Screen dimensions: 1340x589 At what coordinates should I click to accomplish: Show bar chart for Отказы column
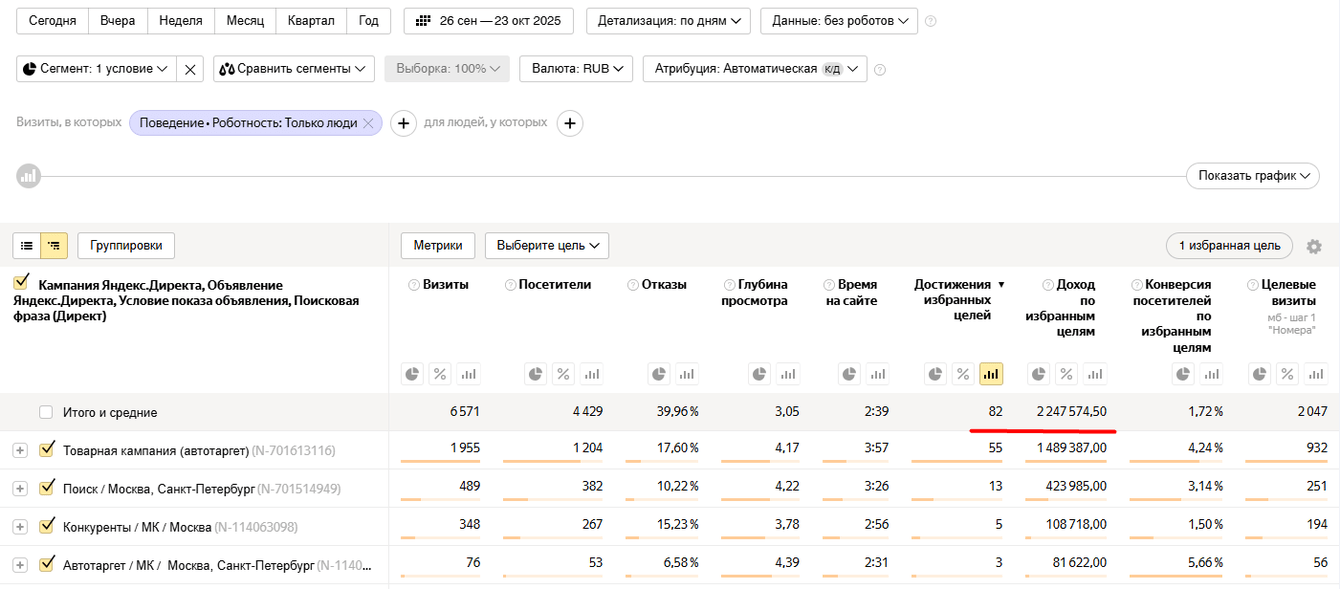(x=686, y=374)
